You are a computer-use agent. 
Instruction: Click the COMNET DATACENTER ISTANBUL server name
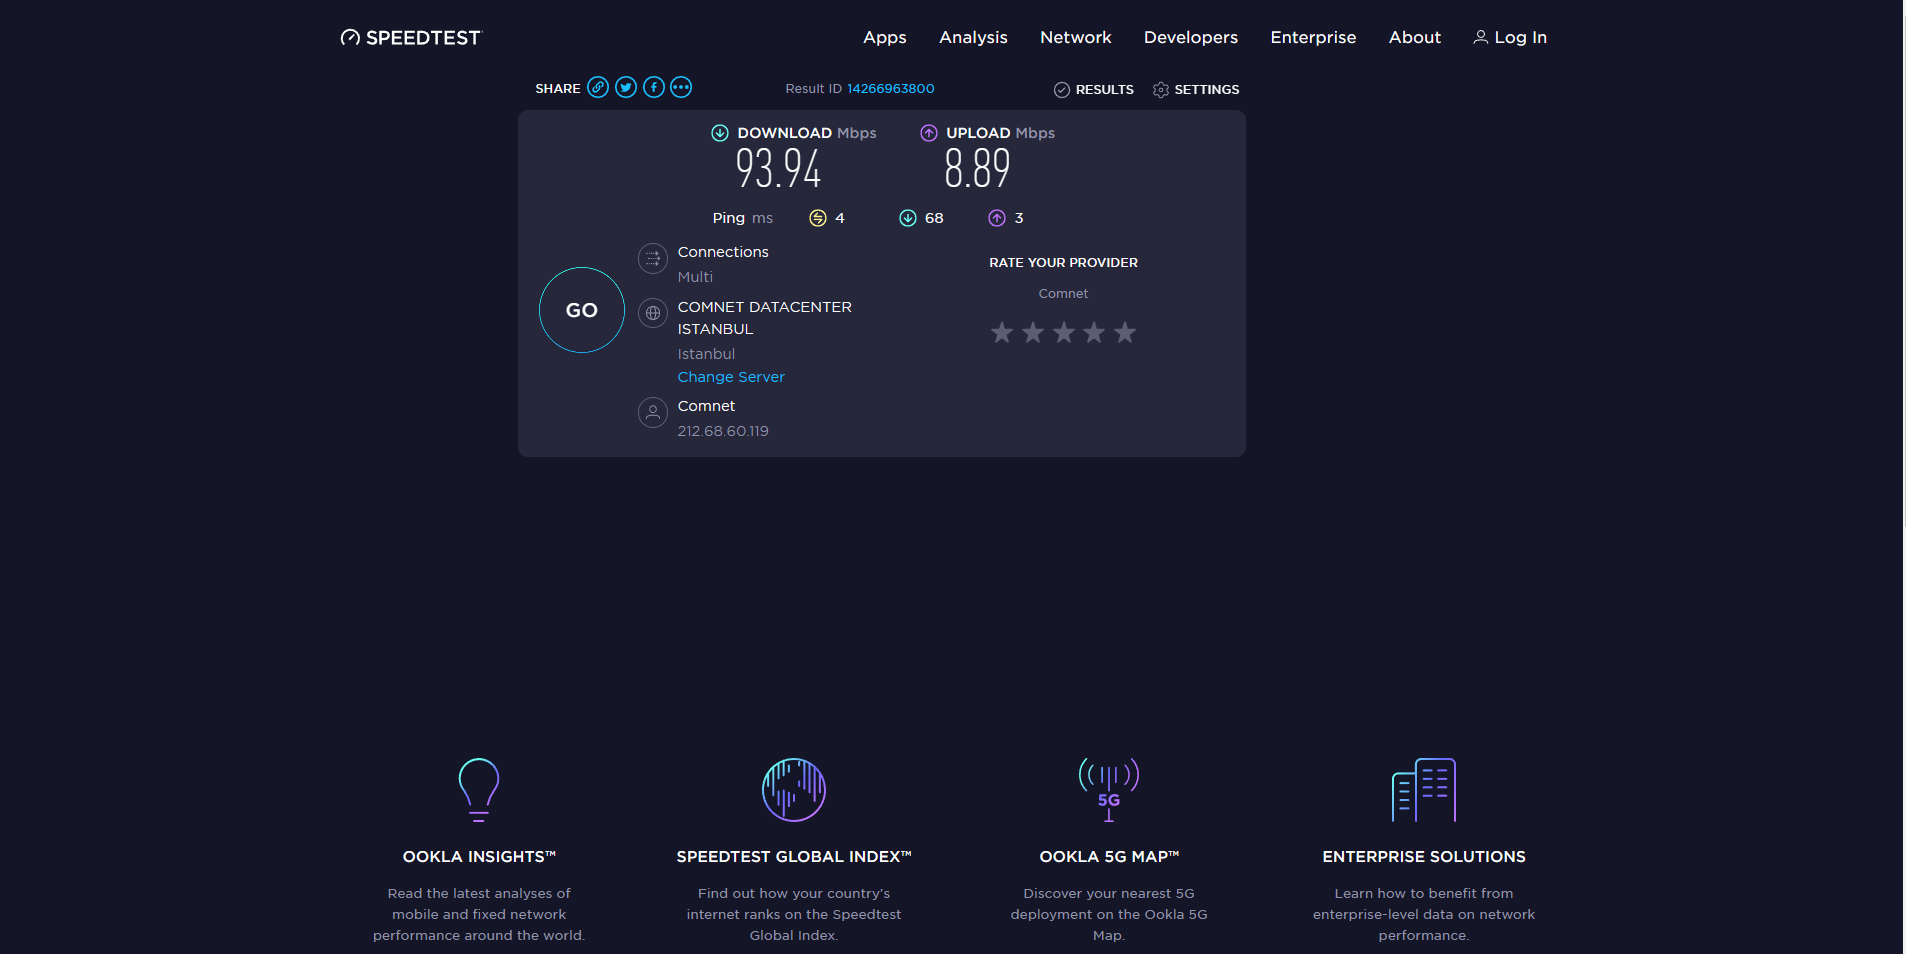[x=765, y=318]
